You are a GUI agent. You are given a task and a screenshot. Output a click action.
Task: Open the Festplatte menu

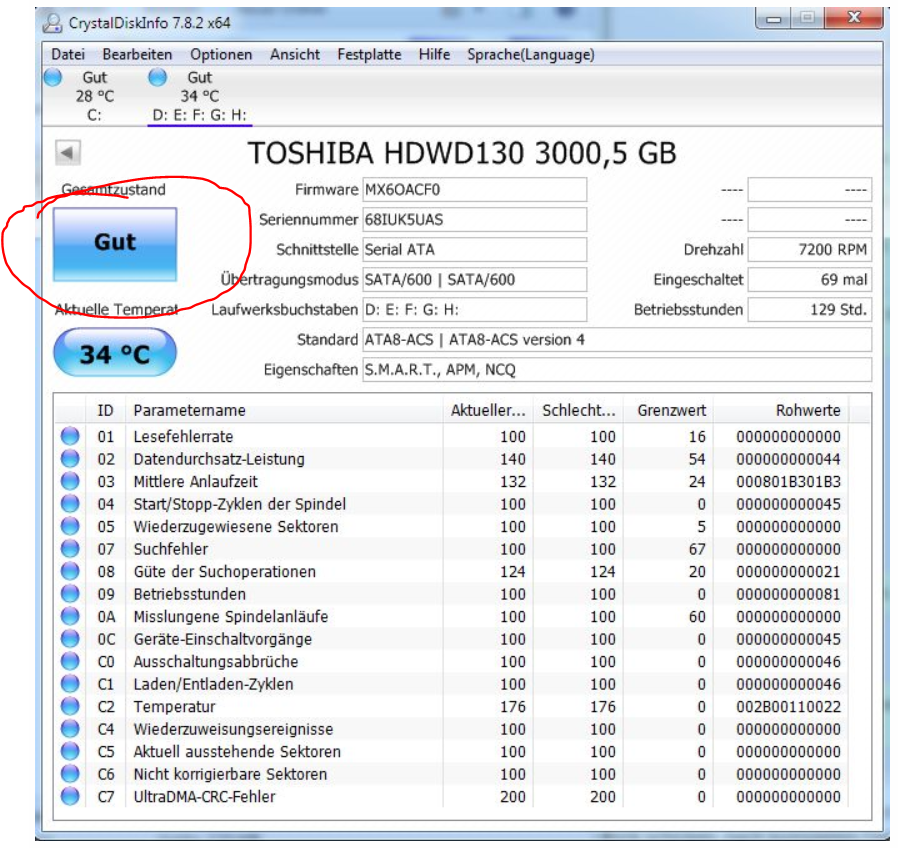[x=369, y=54]
